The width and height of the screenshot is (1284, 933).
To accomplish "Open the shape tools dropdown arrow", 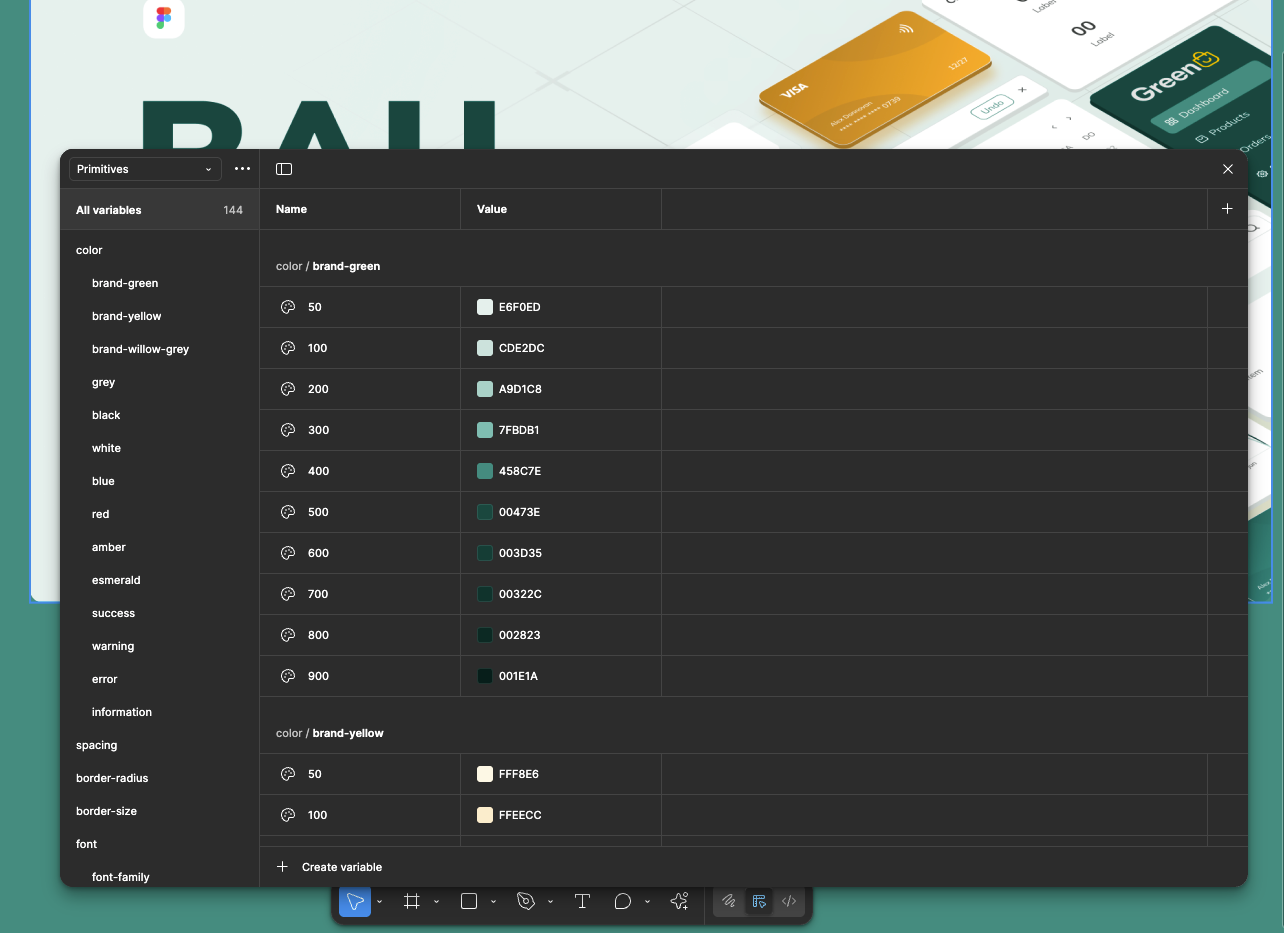I will pos(491,901).
